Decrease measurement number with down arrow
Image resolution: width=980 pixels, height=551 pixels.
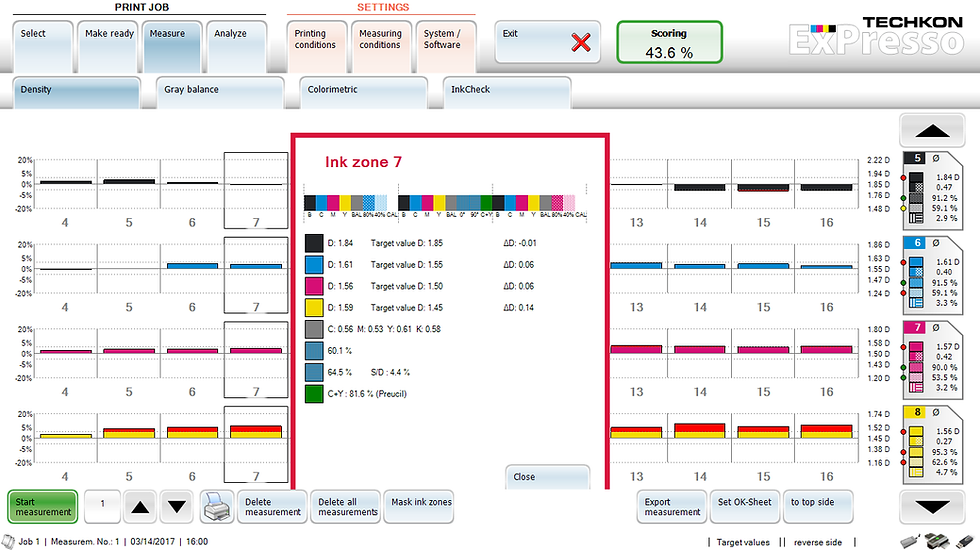(176, 507)
